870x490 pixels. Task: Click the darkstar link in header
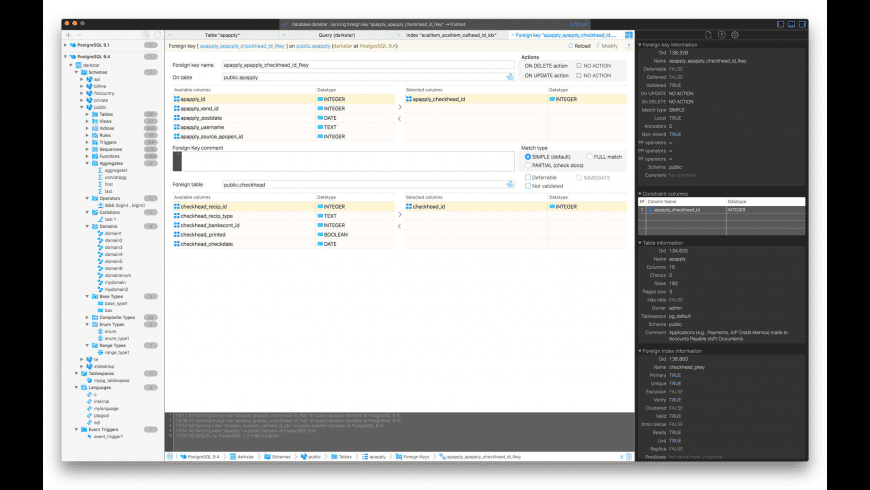pyautogui.click(x=342, y=46)
